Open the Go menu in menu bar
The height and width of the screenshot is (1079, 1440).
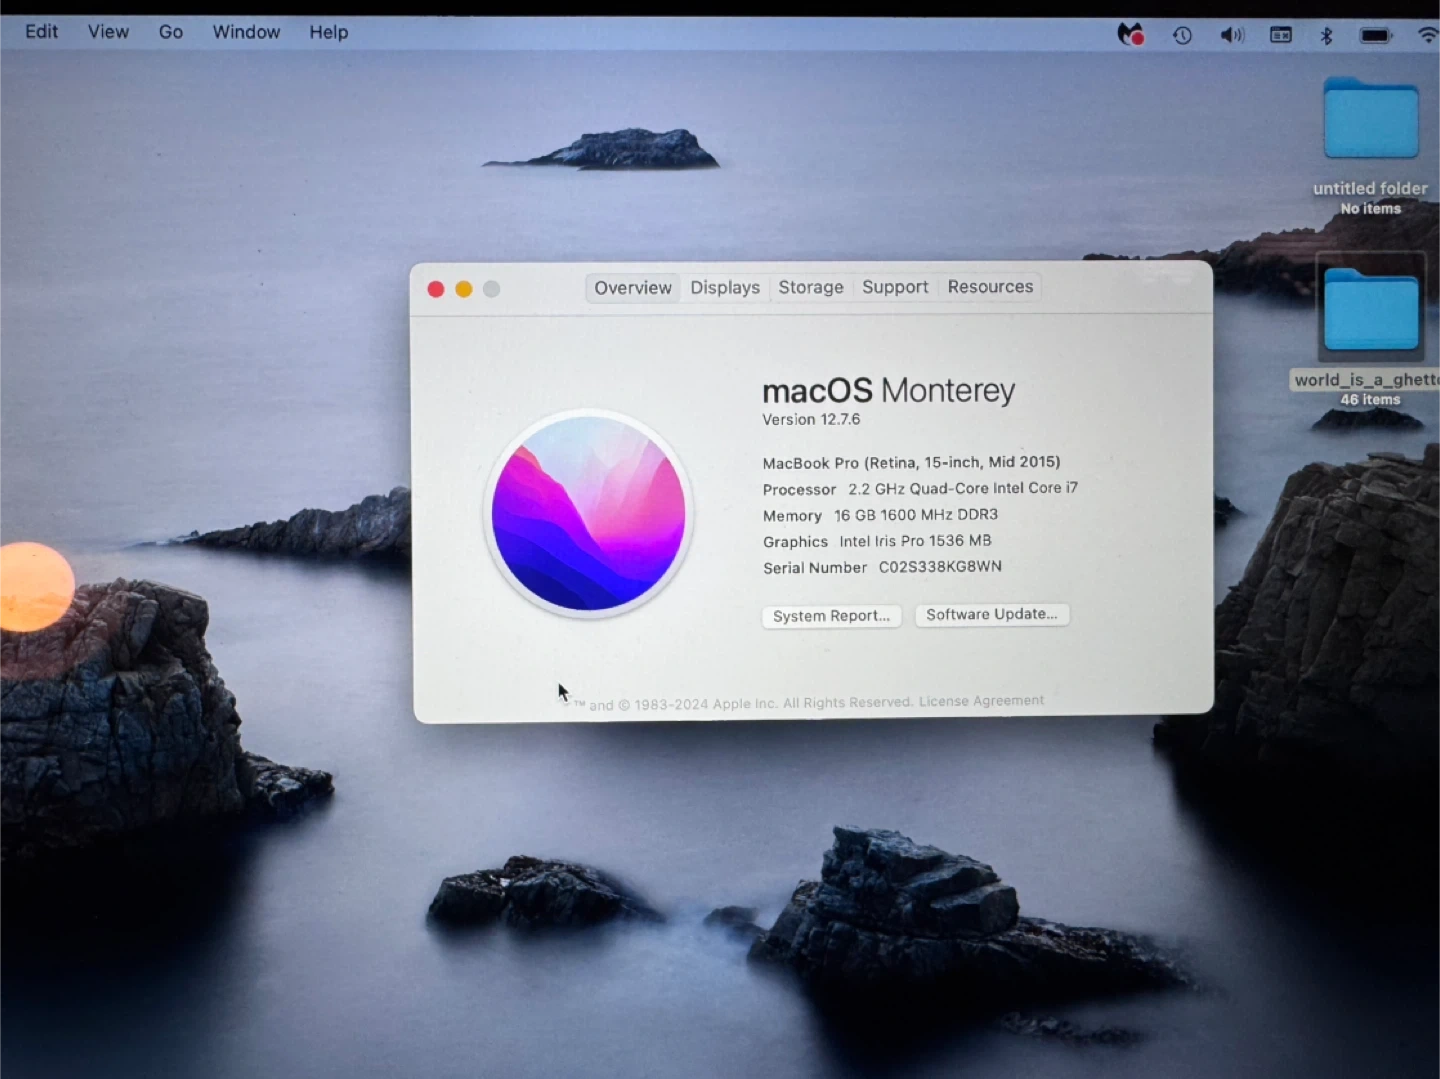tap(171, 32)
